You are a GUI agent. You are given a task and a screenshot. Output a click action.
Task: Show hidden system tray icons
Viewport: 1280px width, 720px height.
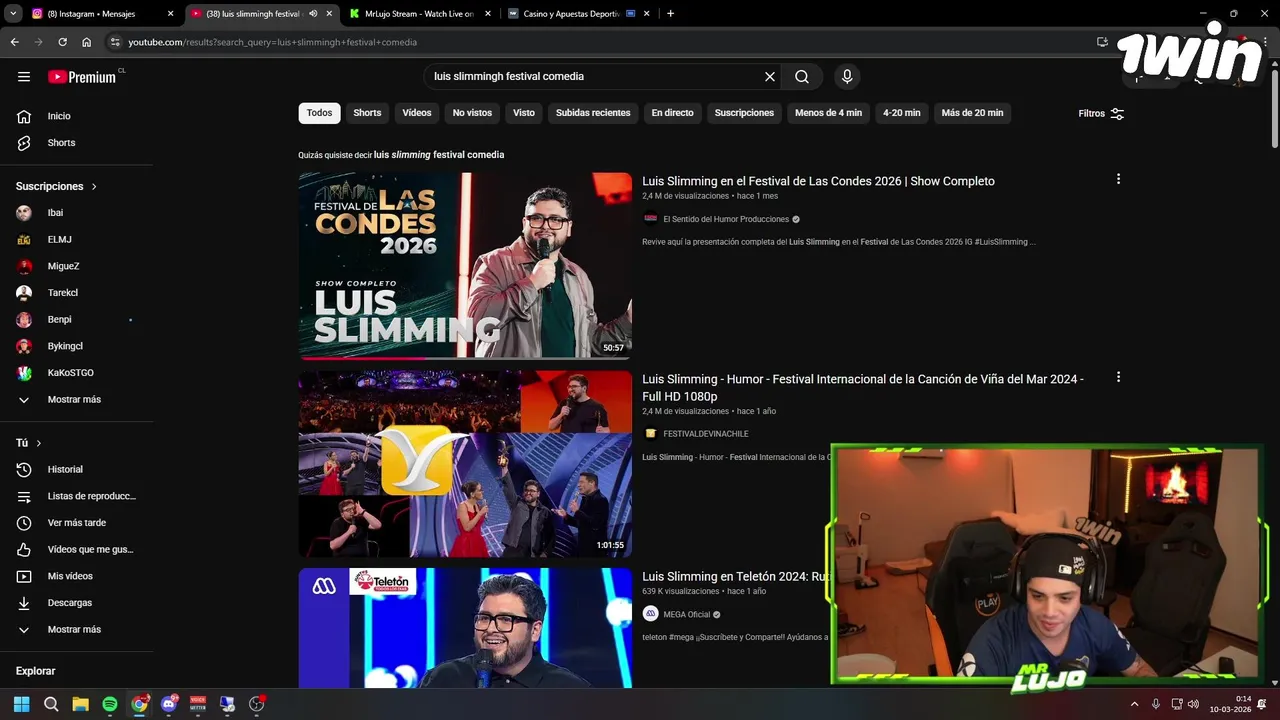coord(1134,704)
